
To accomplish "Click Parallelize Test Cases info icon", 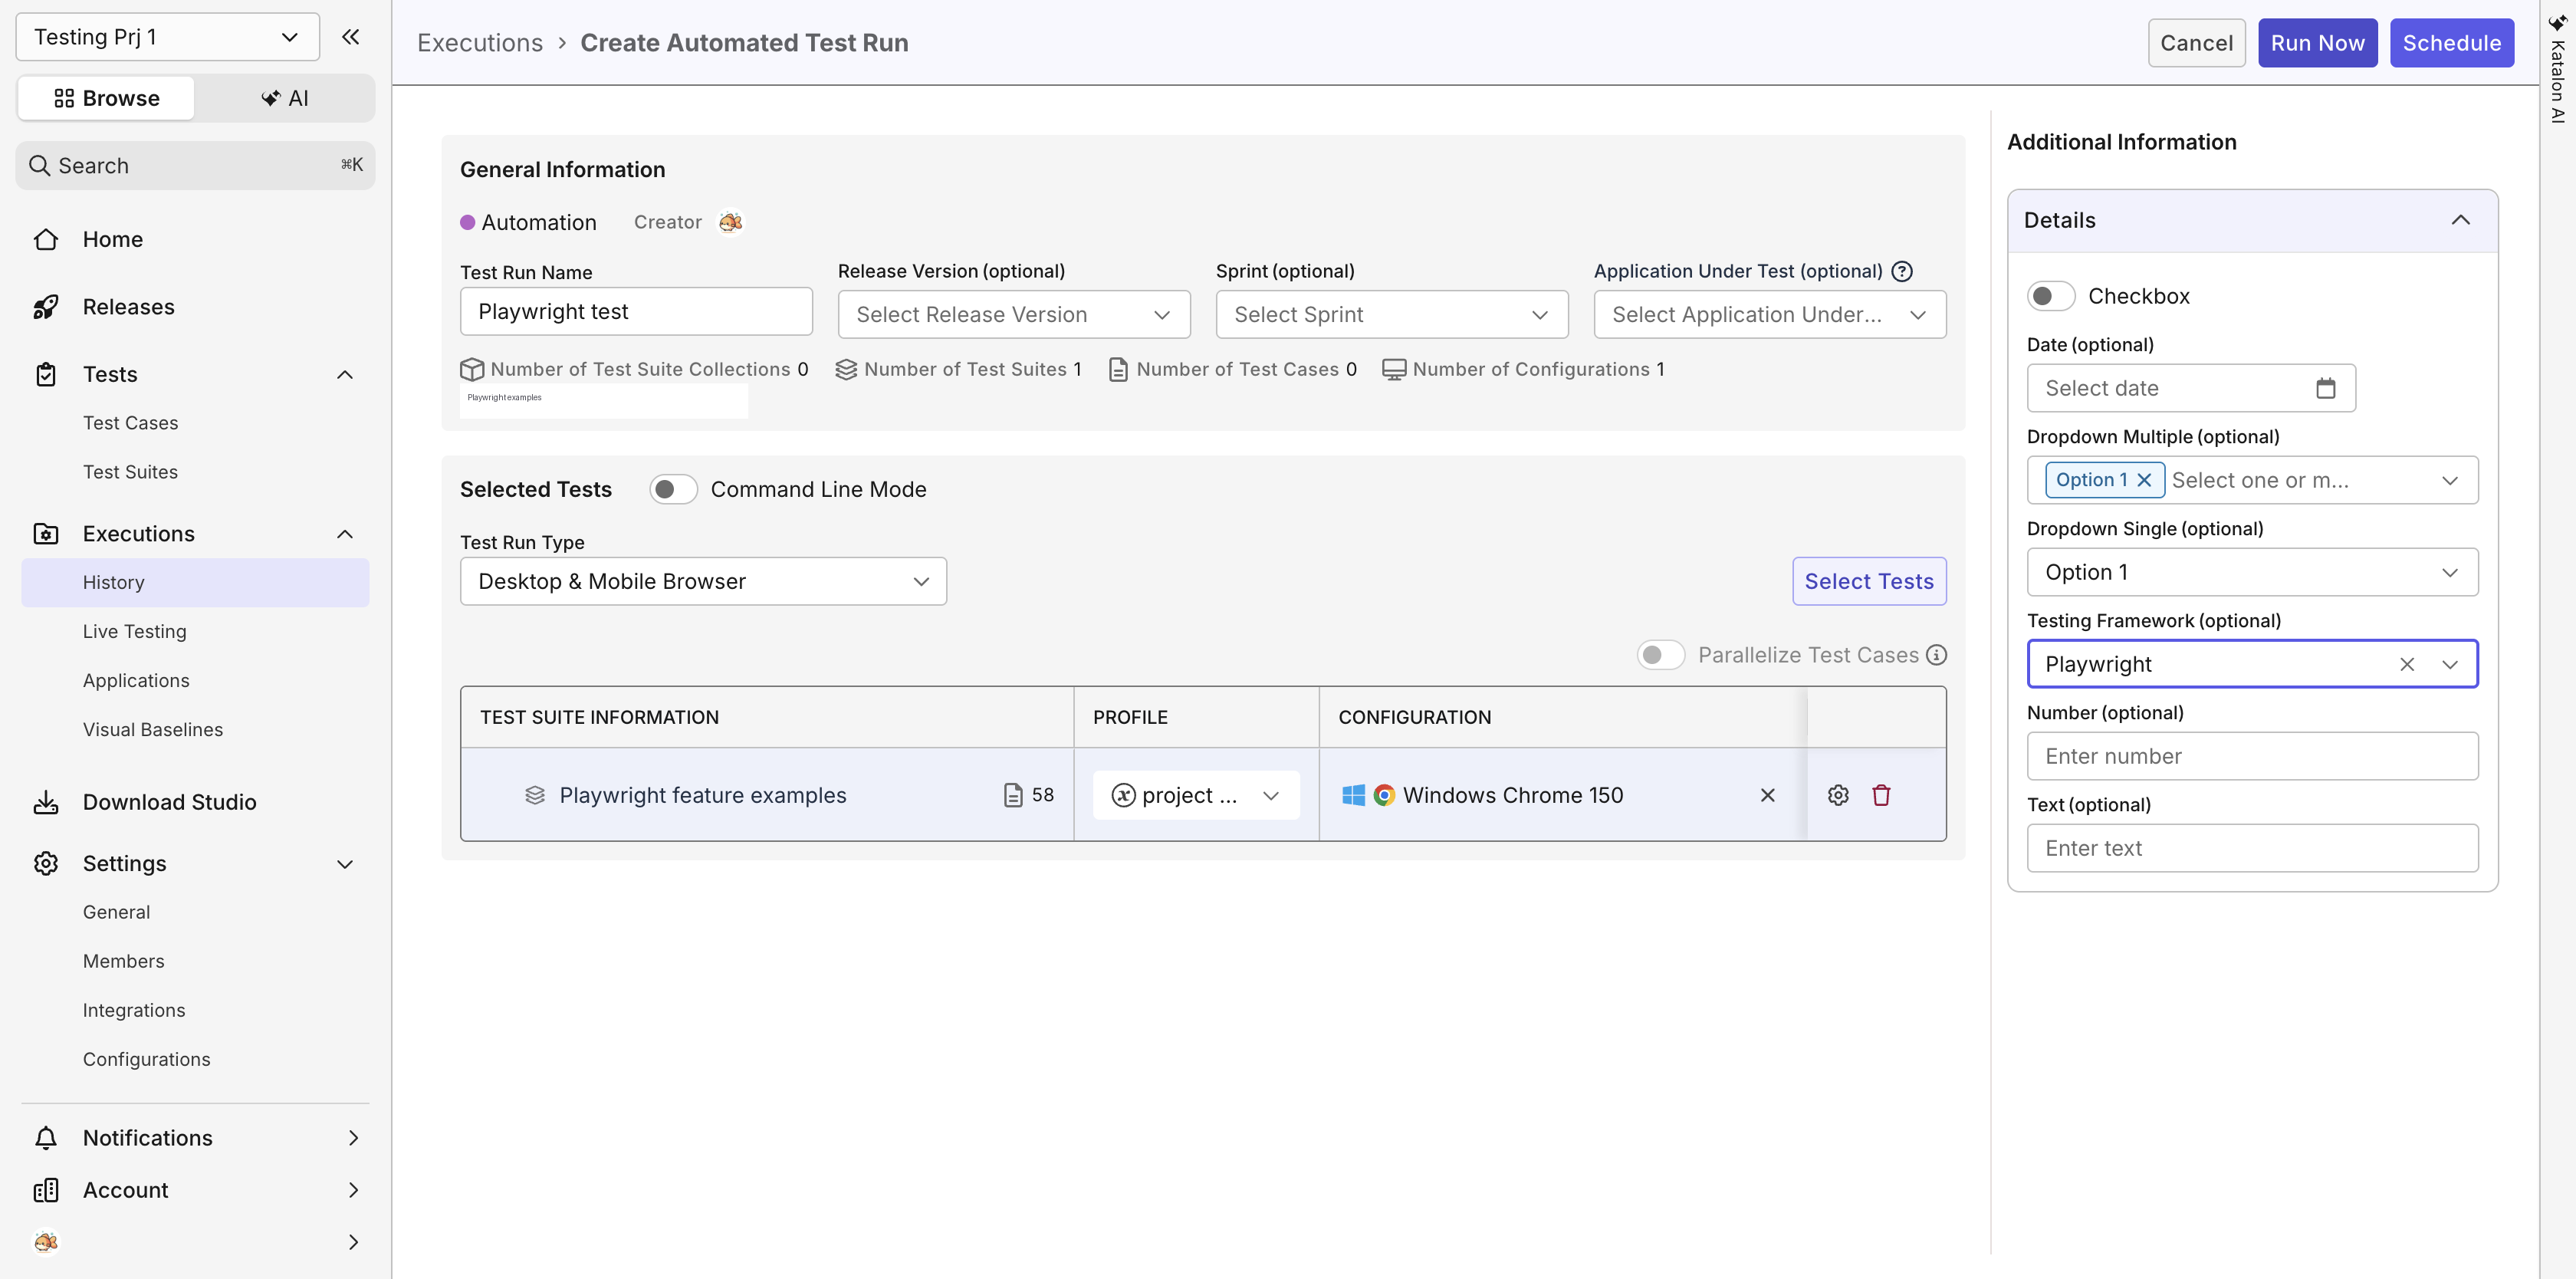I will point(1937,655).
